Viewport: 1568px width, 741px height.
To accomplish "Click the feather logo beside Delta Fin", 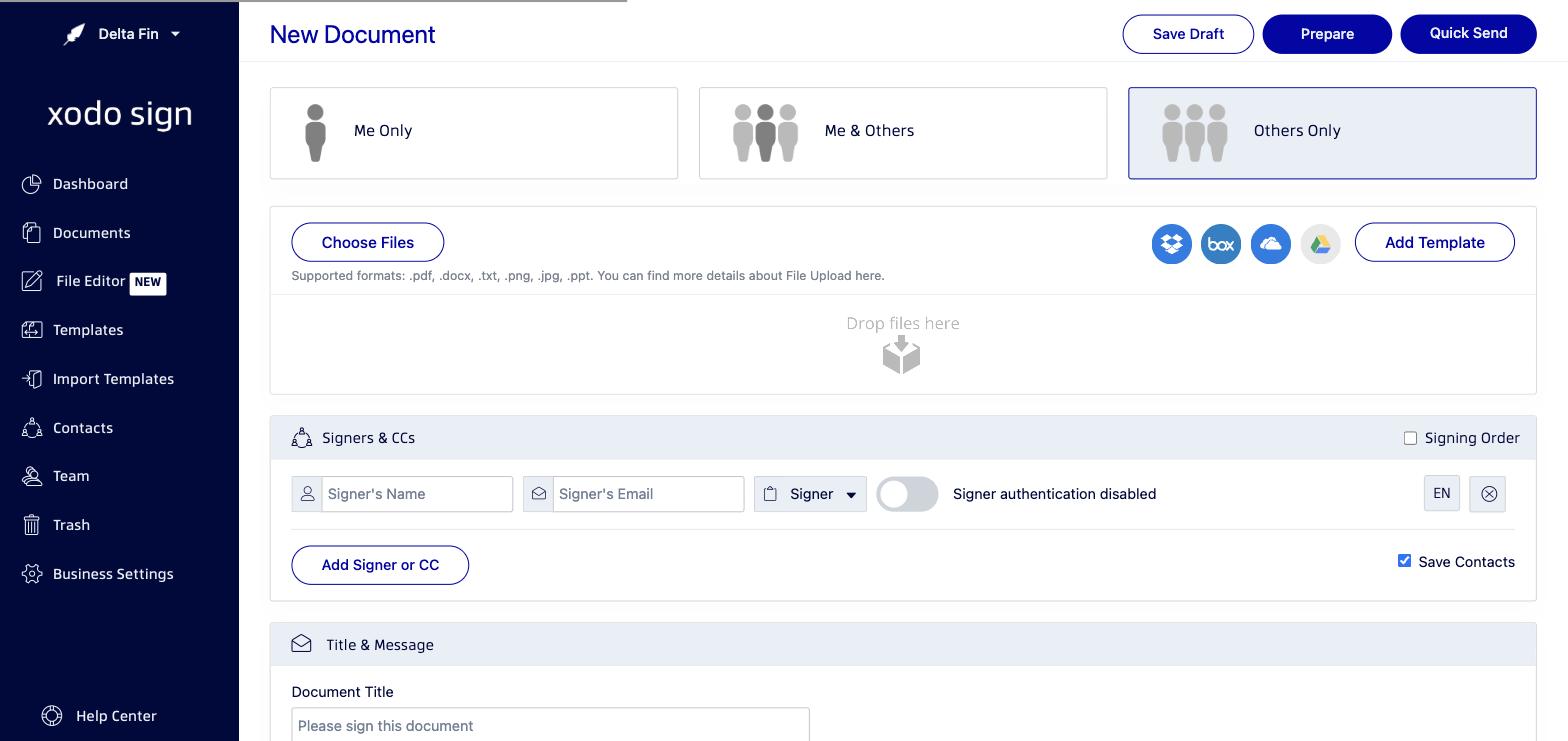I will click(x=75, y=34).
